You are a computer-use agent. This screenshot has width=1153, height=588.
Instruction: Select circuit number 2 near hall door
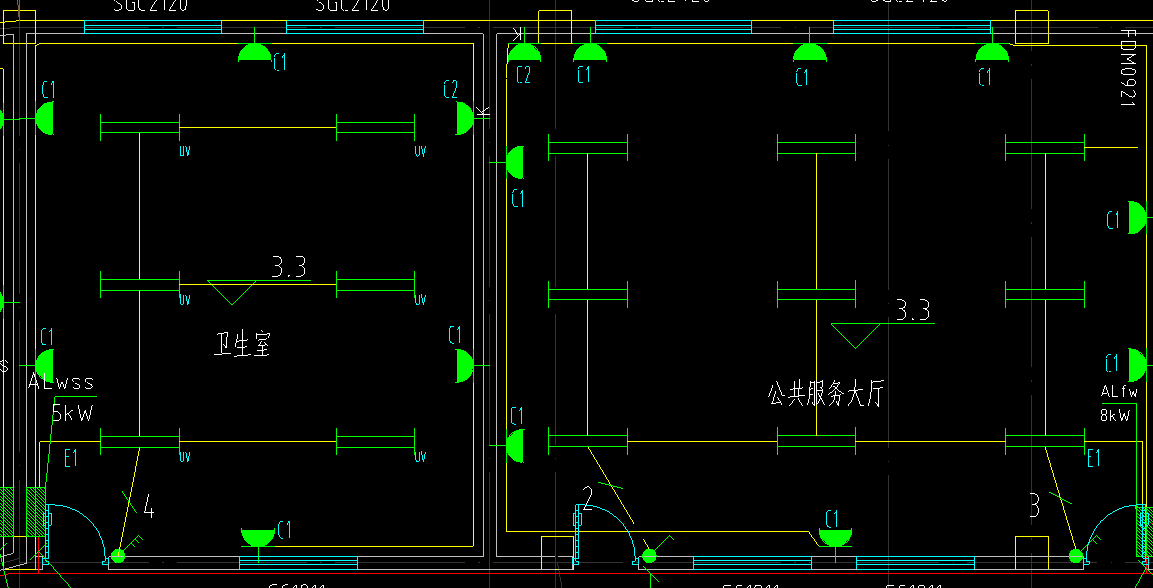pyautogui.click(x=588, y=498)
